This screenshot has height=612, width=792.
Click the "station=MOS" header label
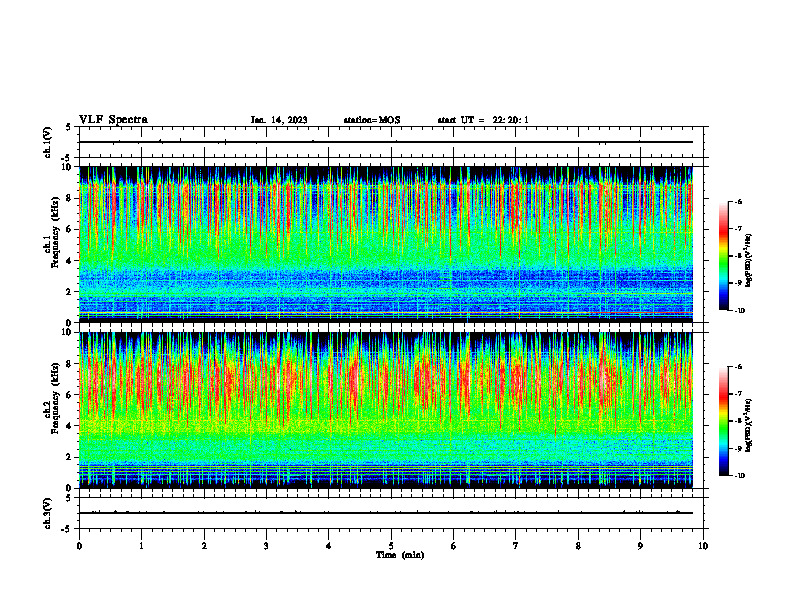[372, 120]
